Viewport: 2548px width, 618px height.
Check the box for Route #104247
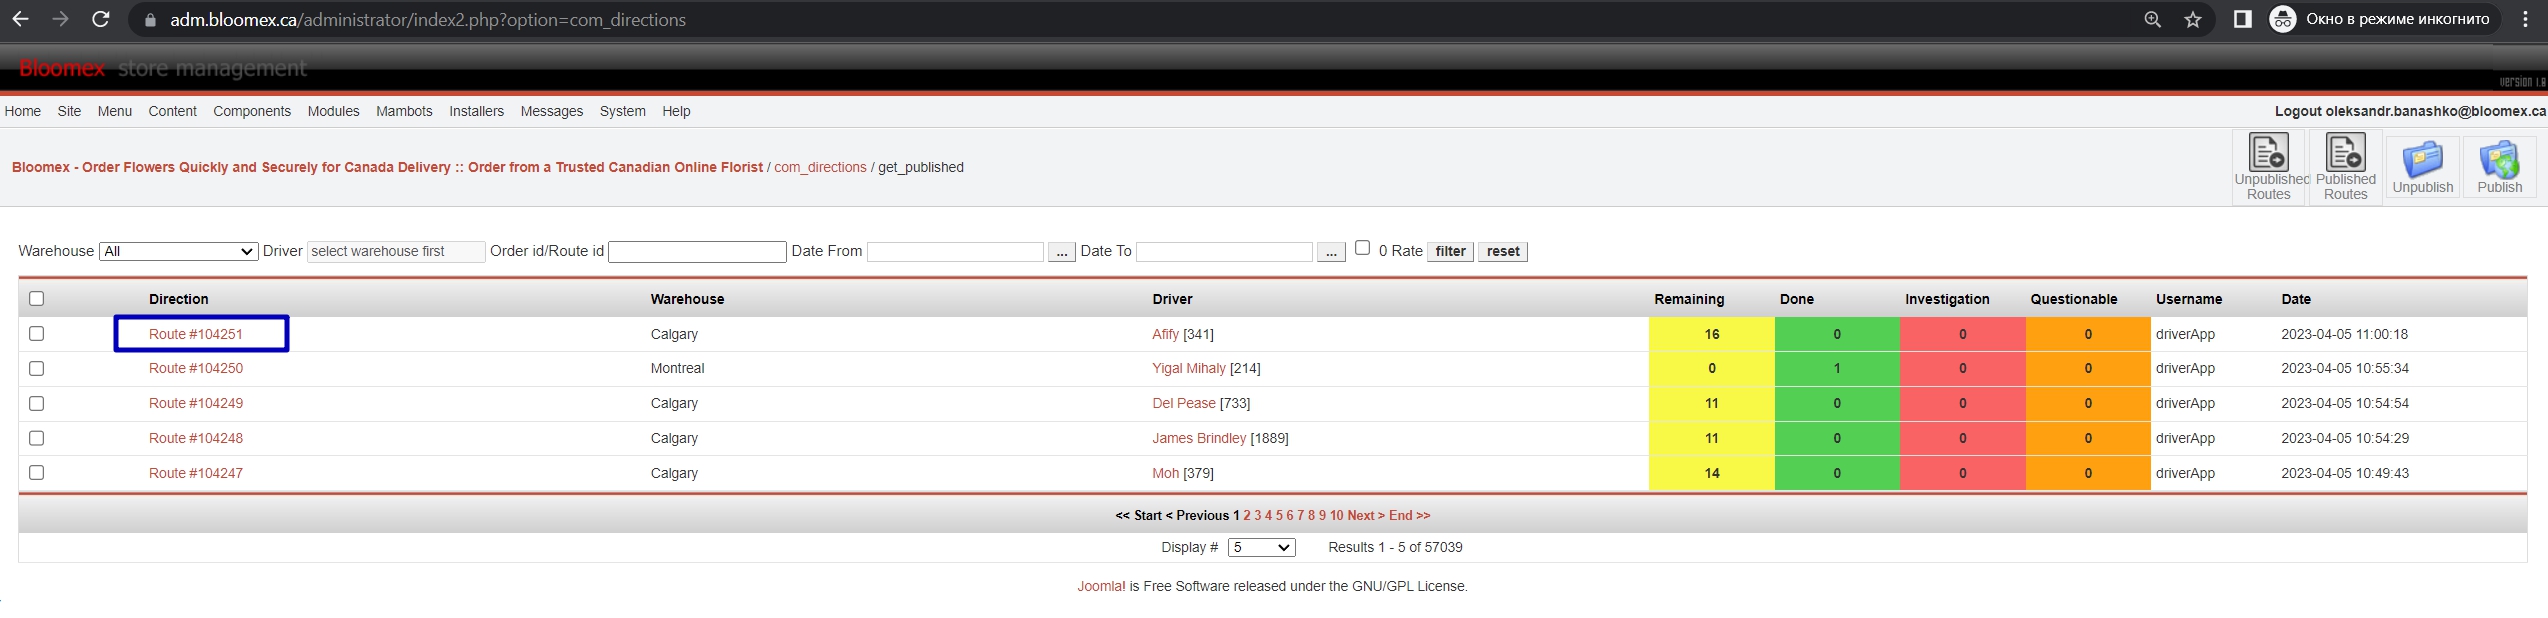click(37, 472)
